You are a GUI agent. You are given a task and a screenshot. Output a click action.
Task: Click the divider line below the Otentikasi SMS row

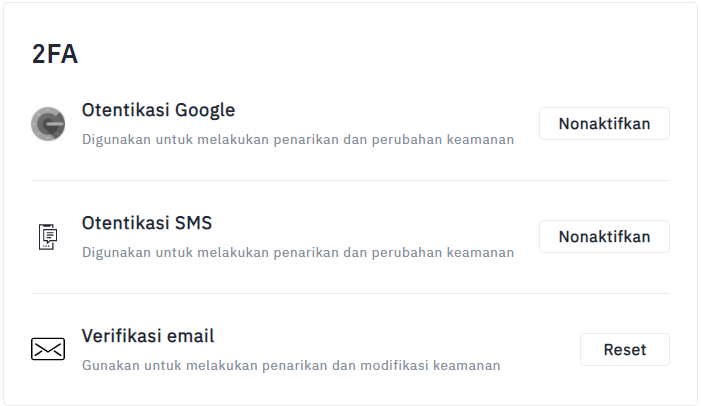coord(350,294)
